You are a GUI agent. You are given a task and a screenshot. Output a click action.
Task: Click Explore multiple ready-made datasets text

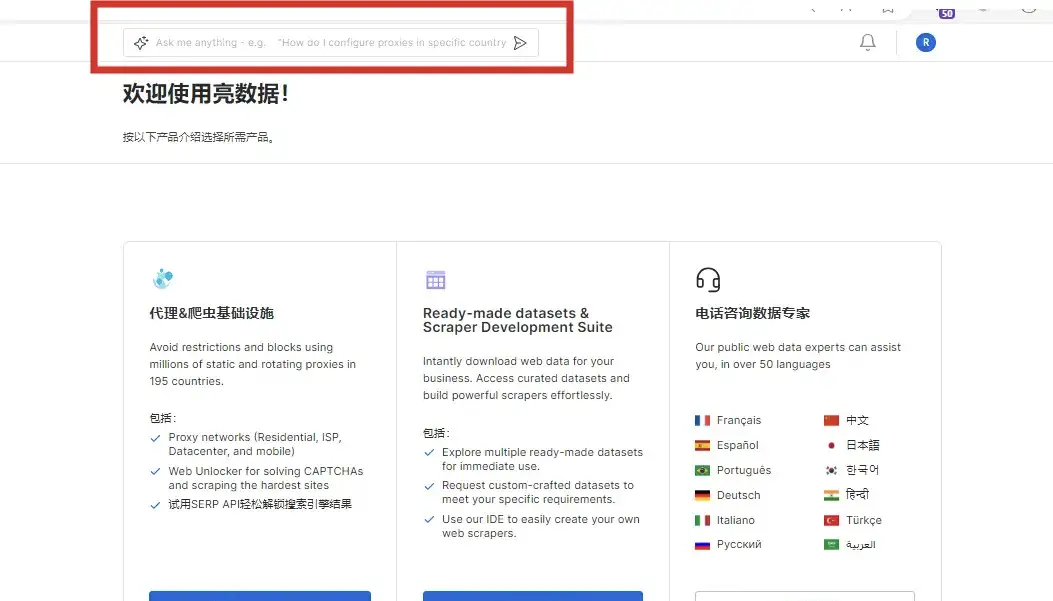tap(542, 459)
